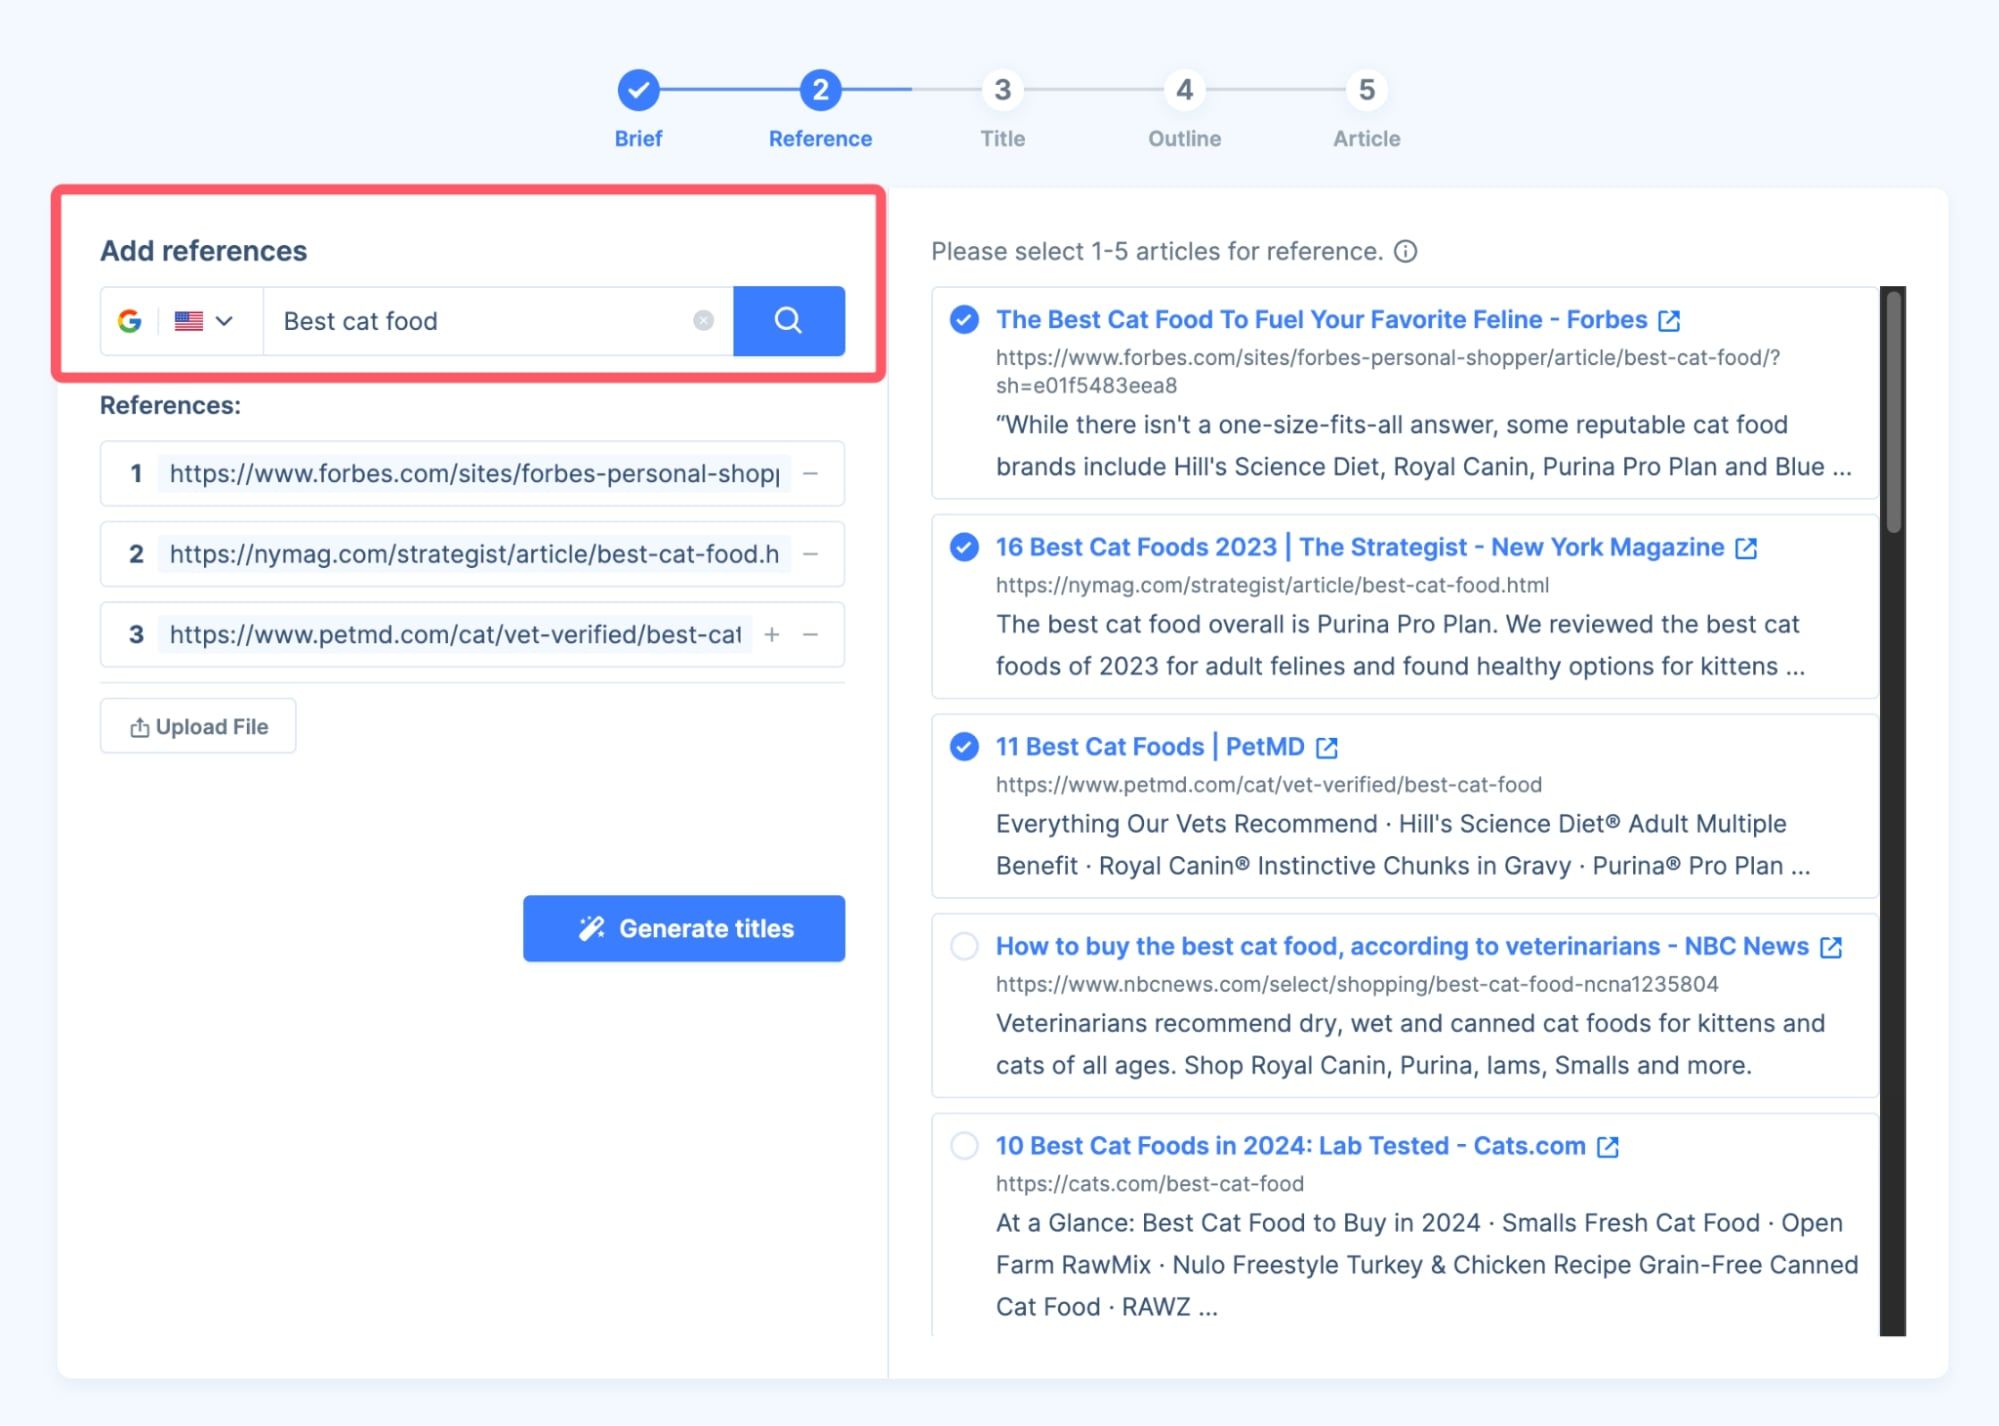
Task: Open 10 Best Cat Foods Cats.com link
Action: tap(1291, 1146)
